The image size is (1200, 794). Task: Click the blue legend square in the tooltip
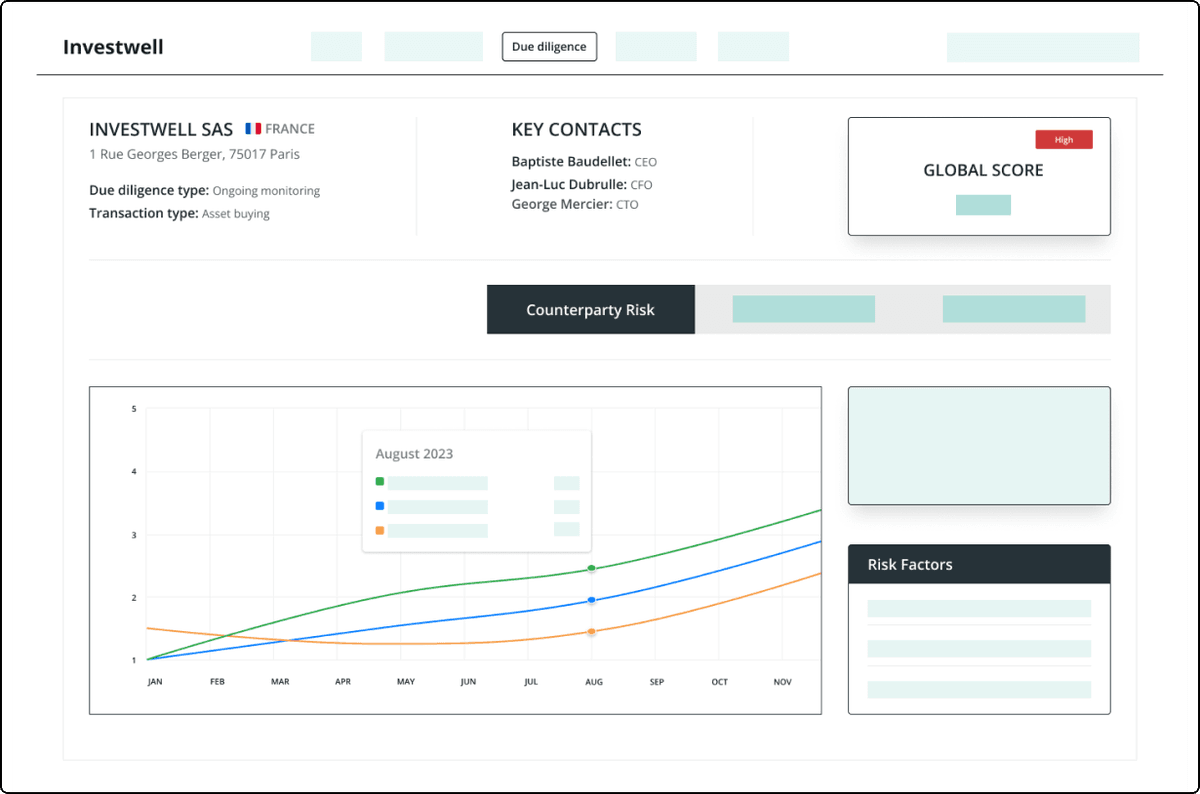point(380,506)
